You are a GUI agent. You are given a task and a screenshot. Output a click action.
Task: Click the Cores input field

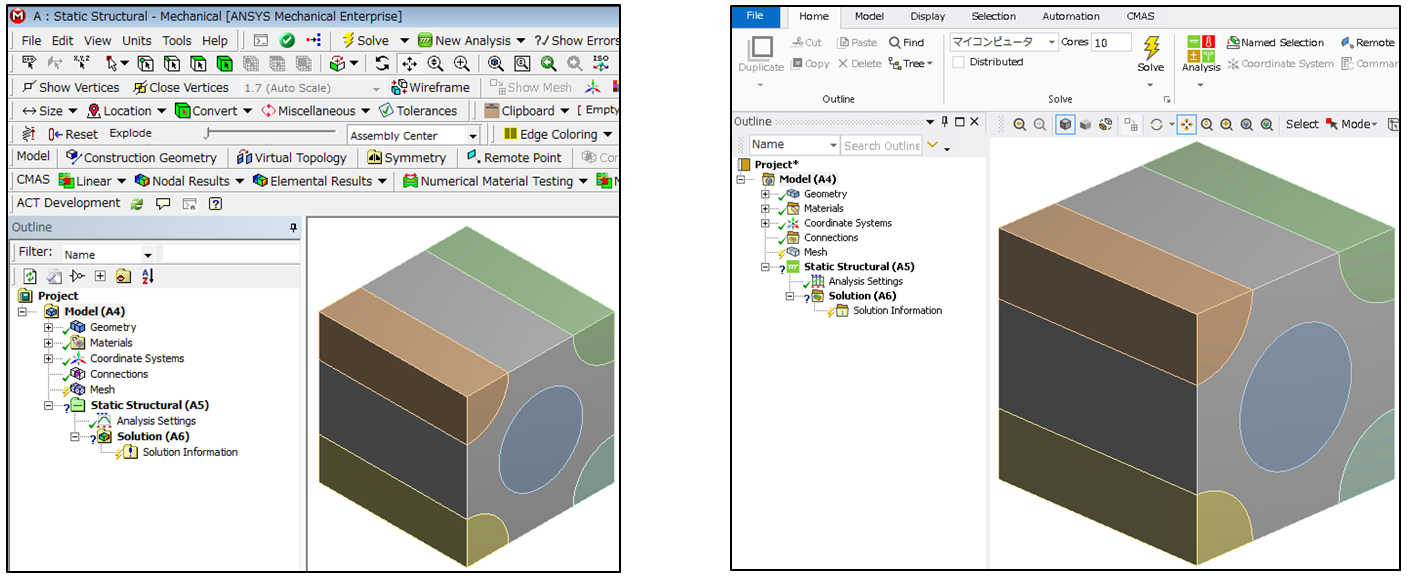1111,42
